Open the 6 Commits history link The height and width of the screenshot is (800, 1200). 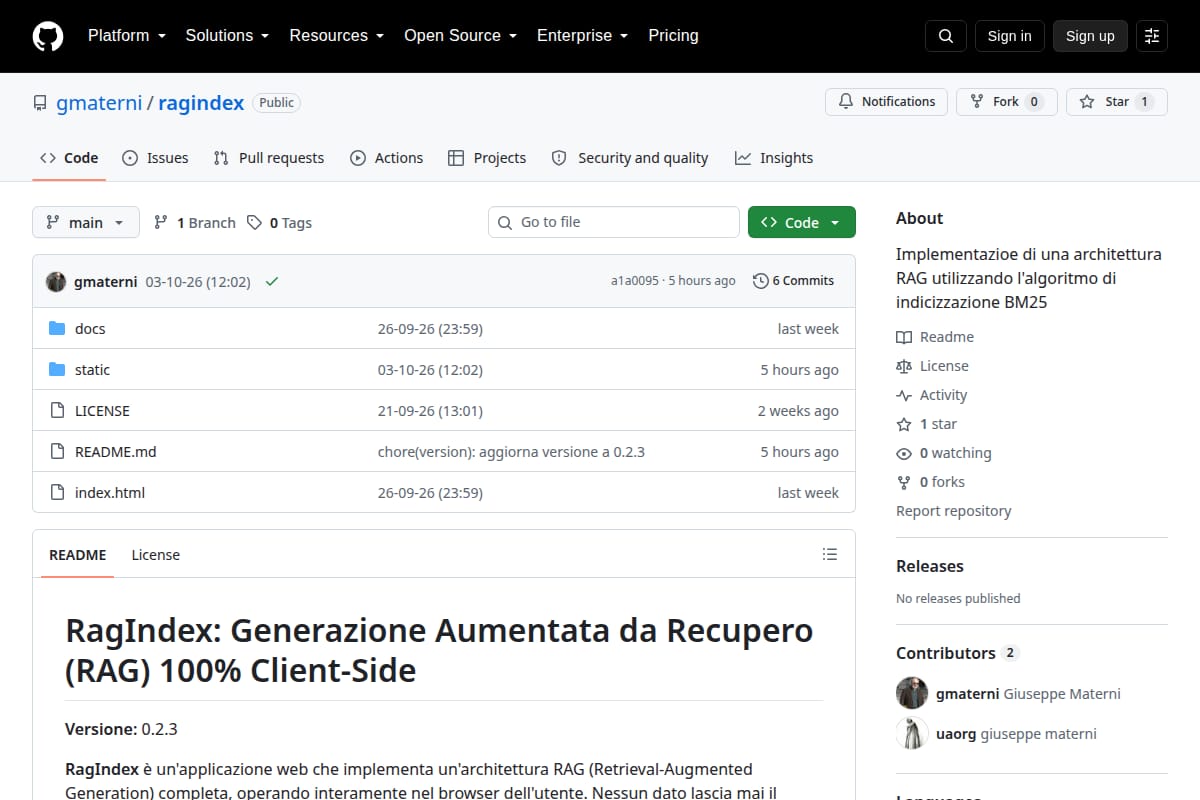pos(793,281)
